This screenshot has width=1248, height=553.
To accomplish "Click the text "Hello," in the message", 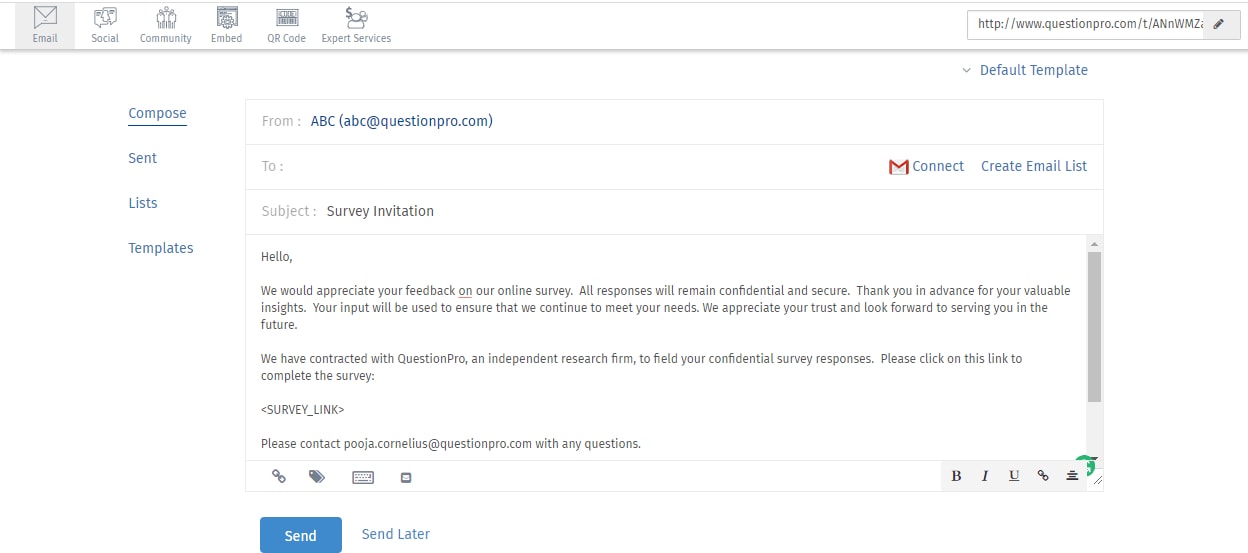I will 277,257.
